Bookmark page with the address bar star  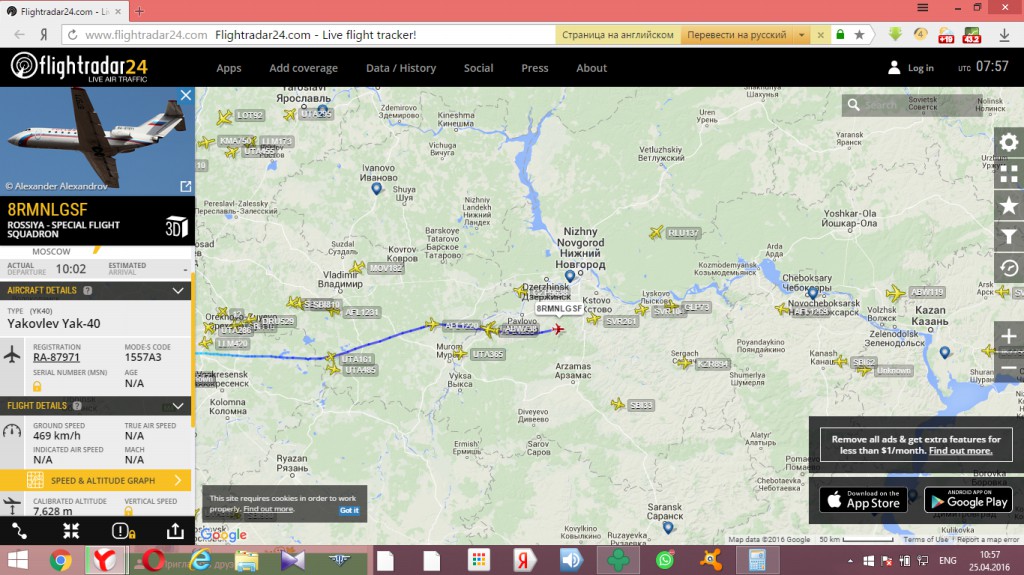point(859,35)
